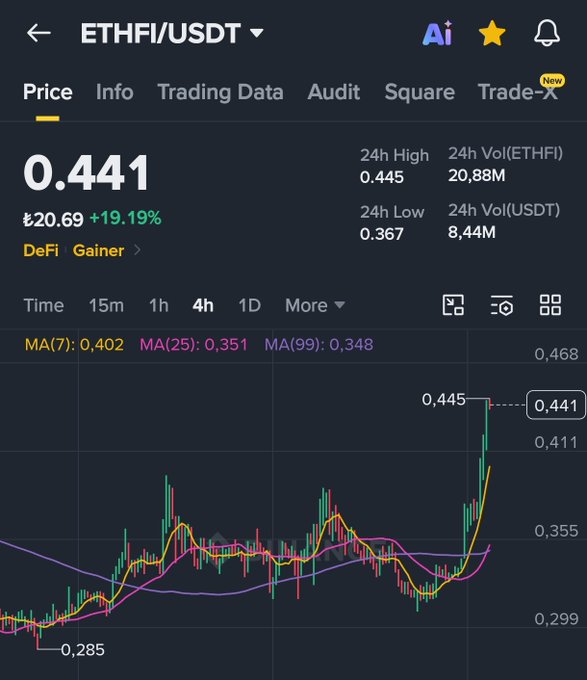Click the +19.19% change value
Viewport: 587px width, 680px height.
125,218
